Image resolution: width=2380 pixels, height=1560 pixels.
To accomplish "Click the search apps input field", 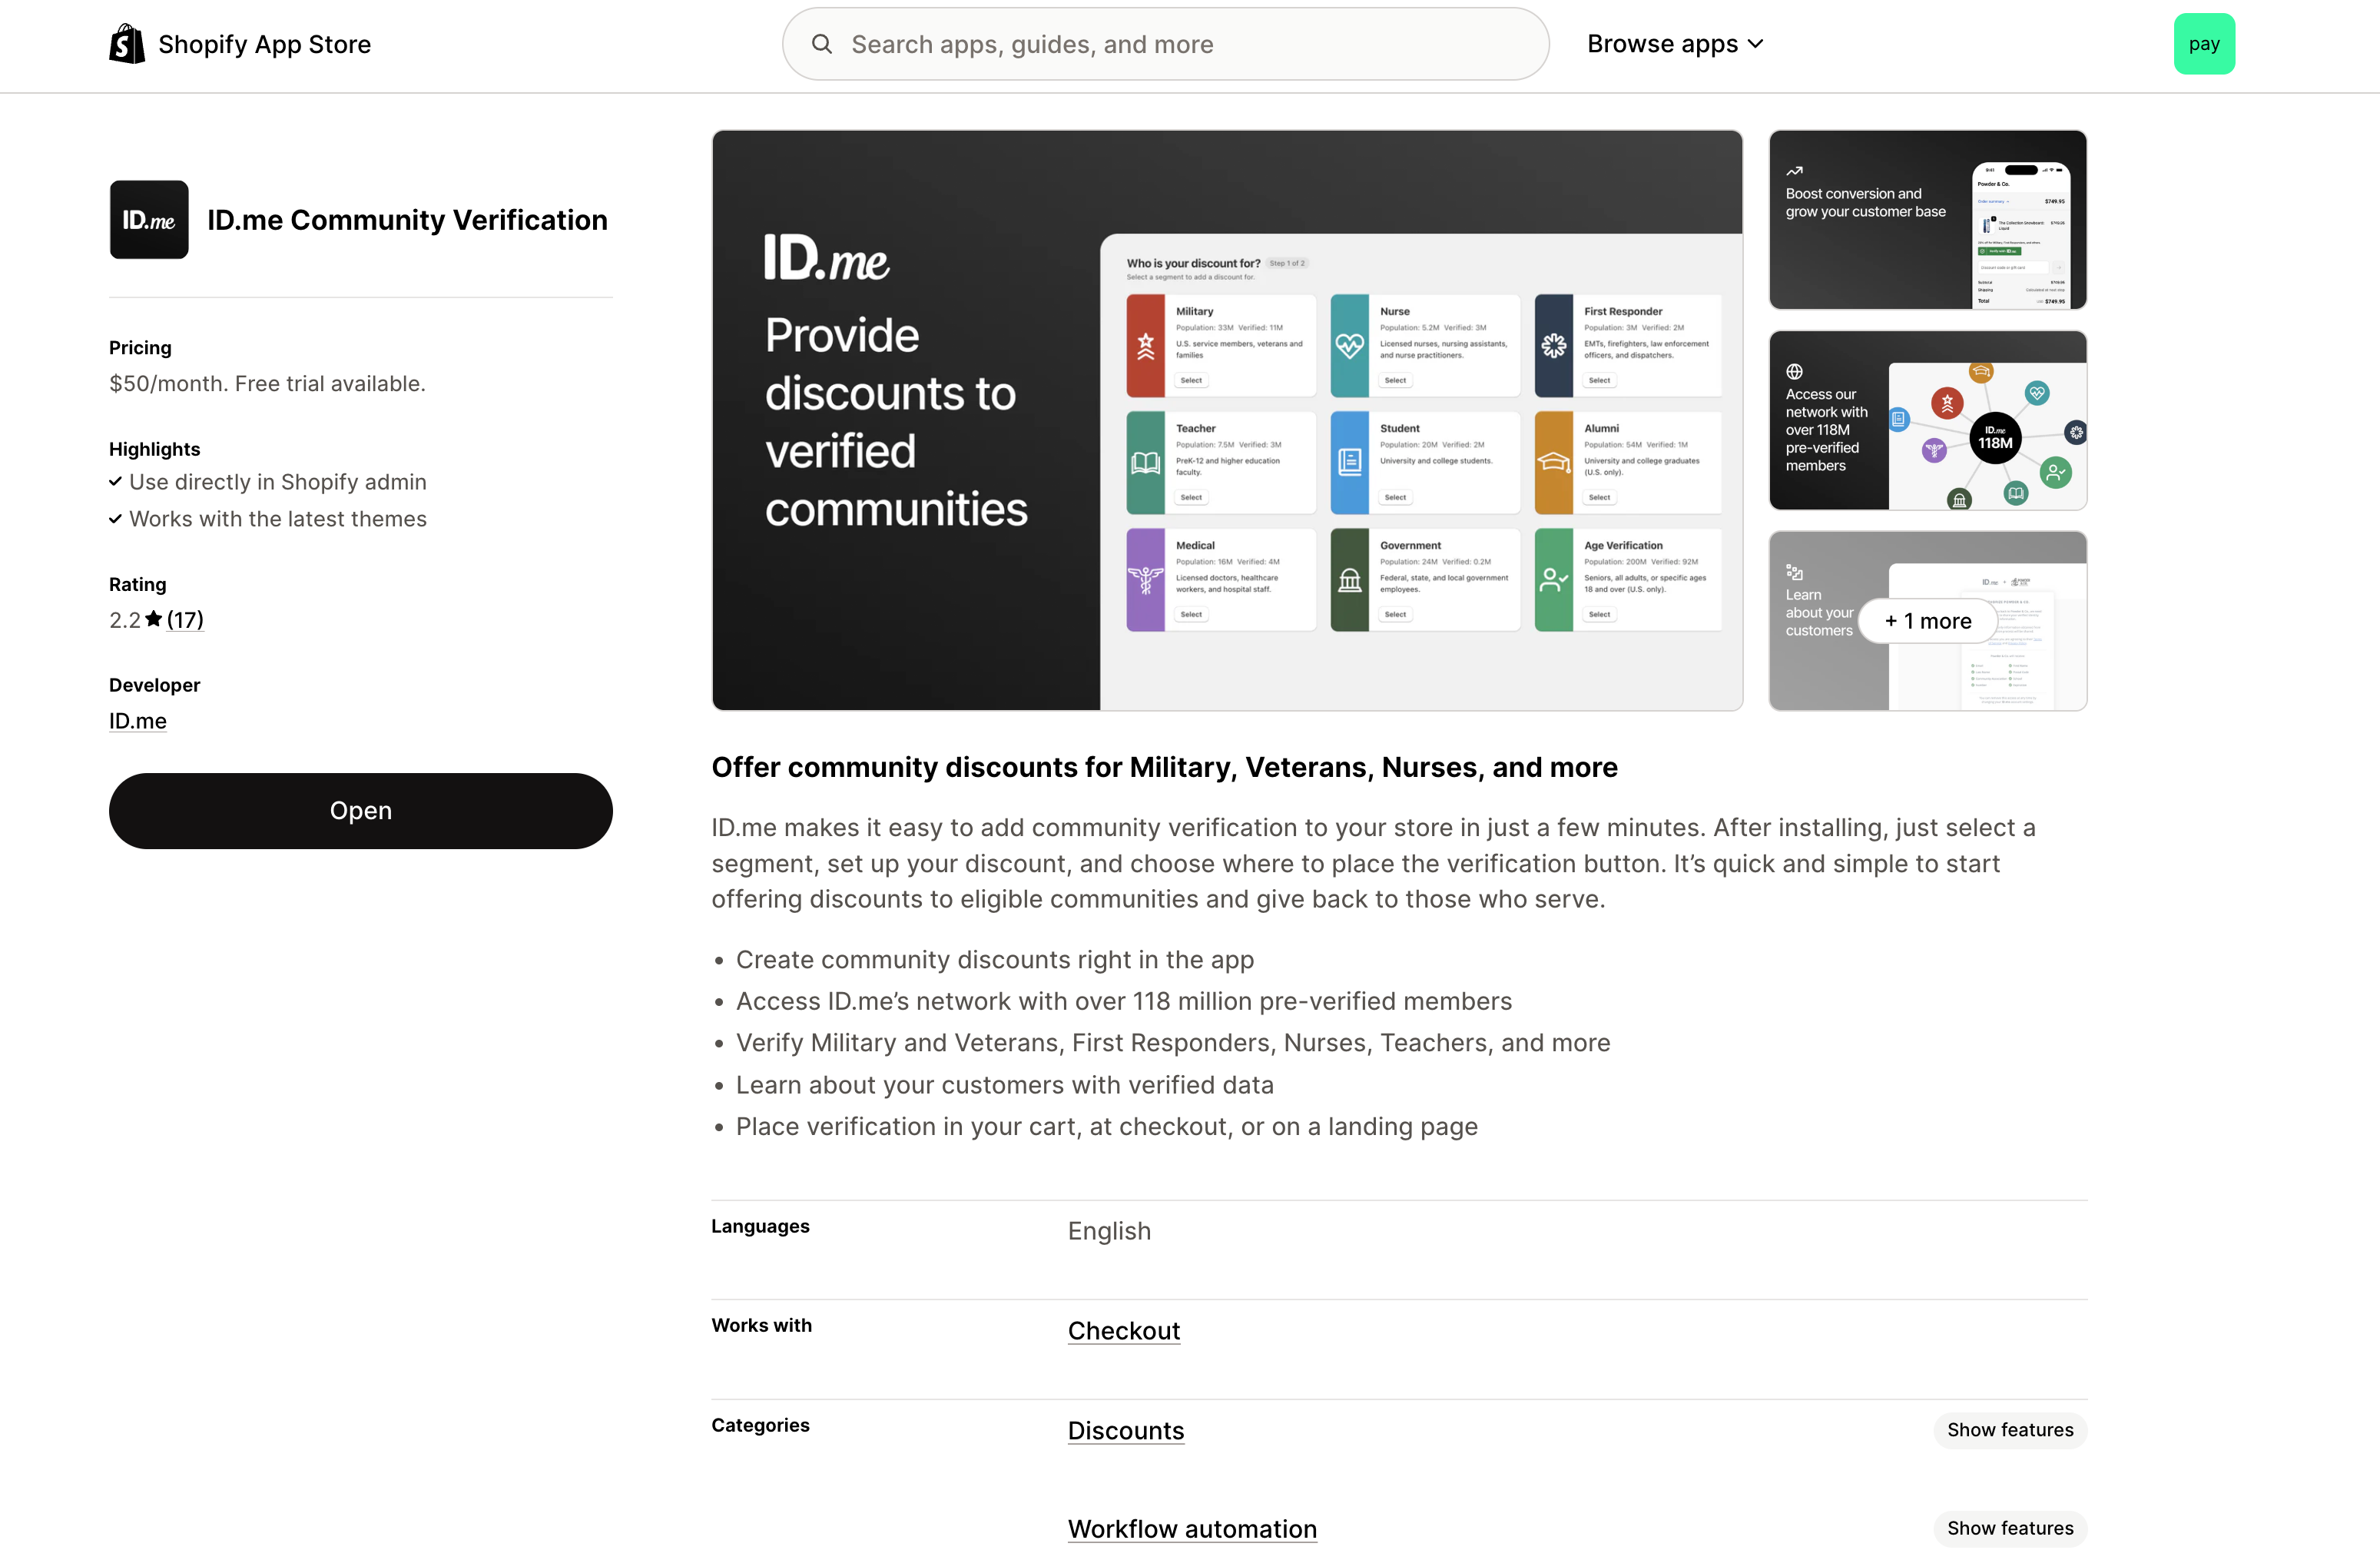I will point(1164,43).
